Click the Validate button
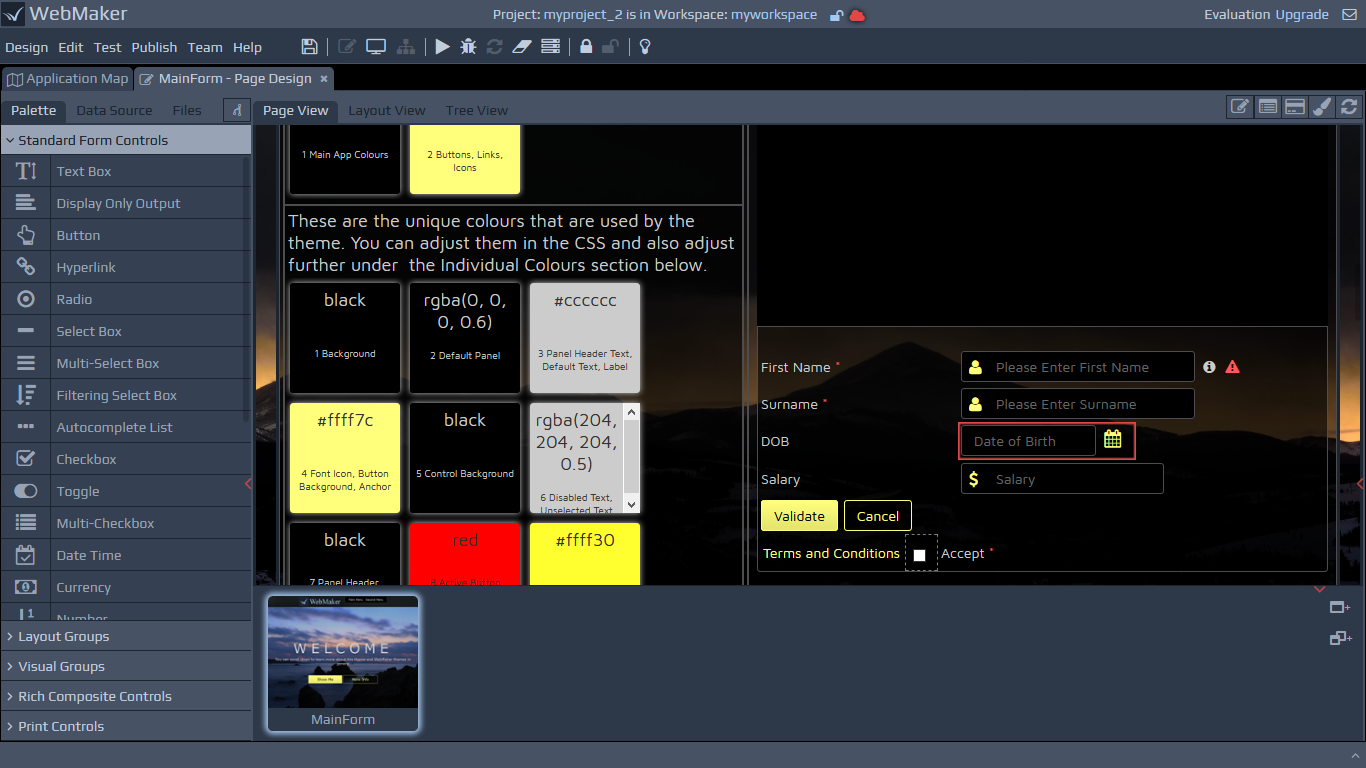Screen dimensions: 1366x768 tap(799, 516)
